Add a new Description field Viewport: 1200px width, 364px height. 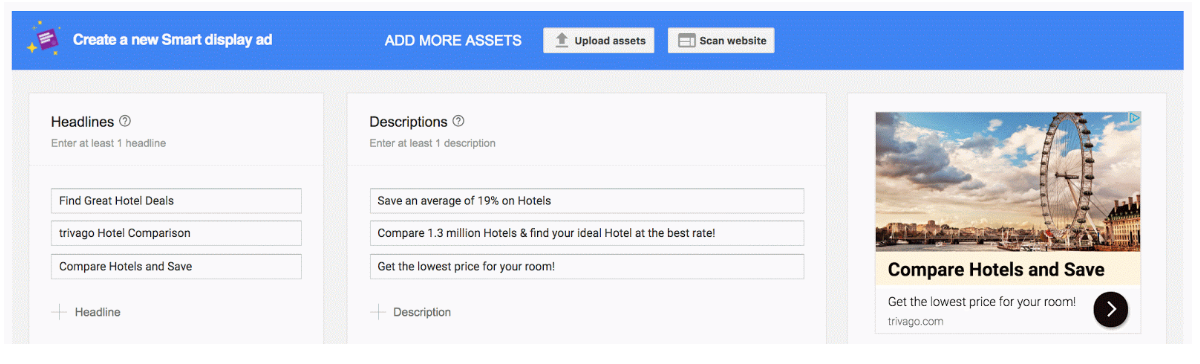[x=411, y=312]
